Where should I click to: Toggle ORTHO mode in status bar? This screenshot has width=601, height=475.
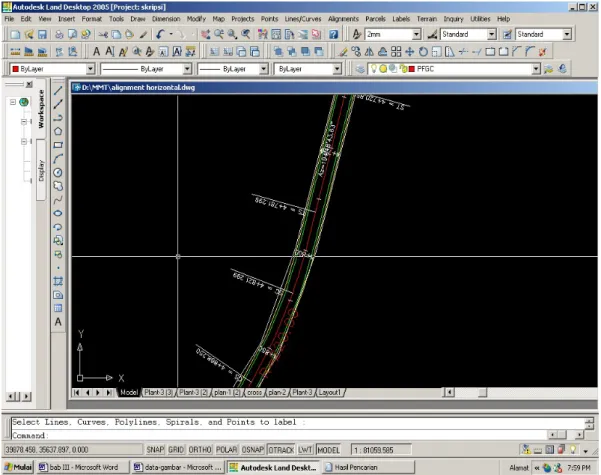(x=200, y=449)
